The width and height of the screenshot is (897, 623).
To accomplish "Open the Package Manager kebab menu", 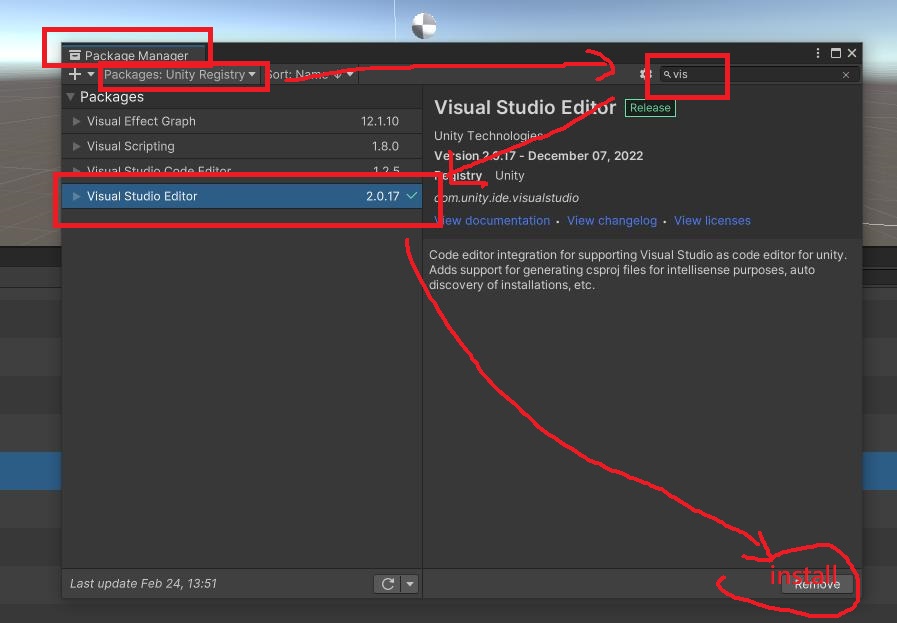I will (818, 53).
